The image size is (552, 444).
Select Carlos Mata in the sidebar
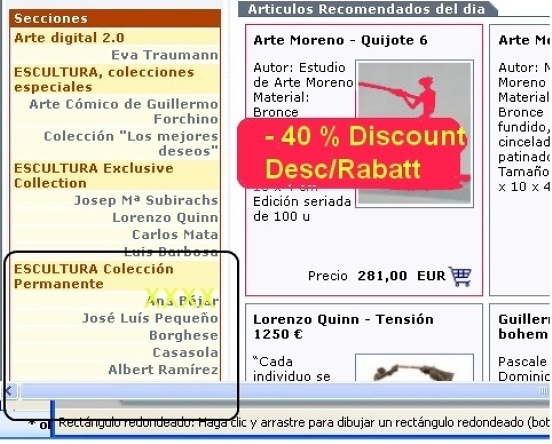[x=175, y=234]
